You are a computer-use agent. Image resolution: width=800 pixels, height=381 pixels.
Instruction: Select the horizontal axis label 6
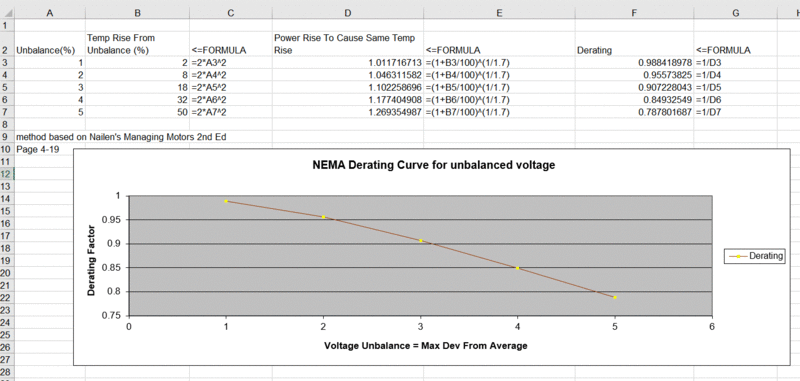coord(712,326)
